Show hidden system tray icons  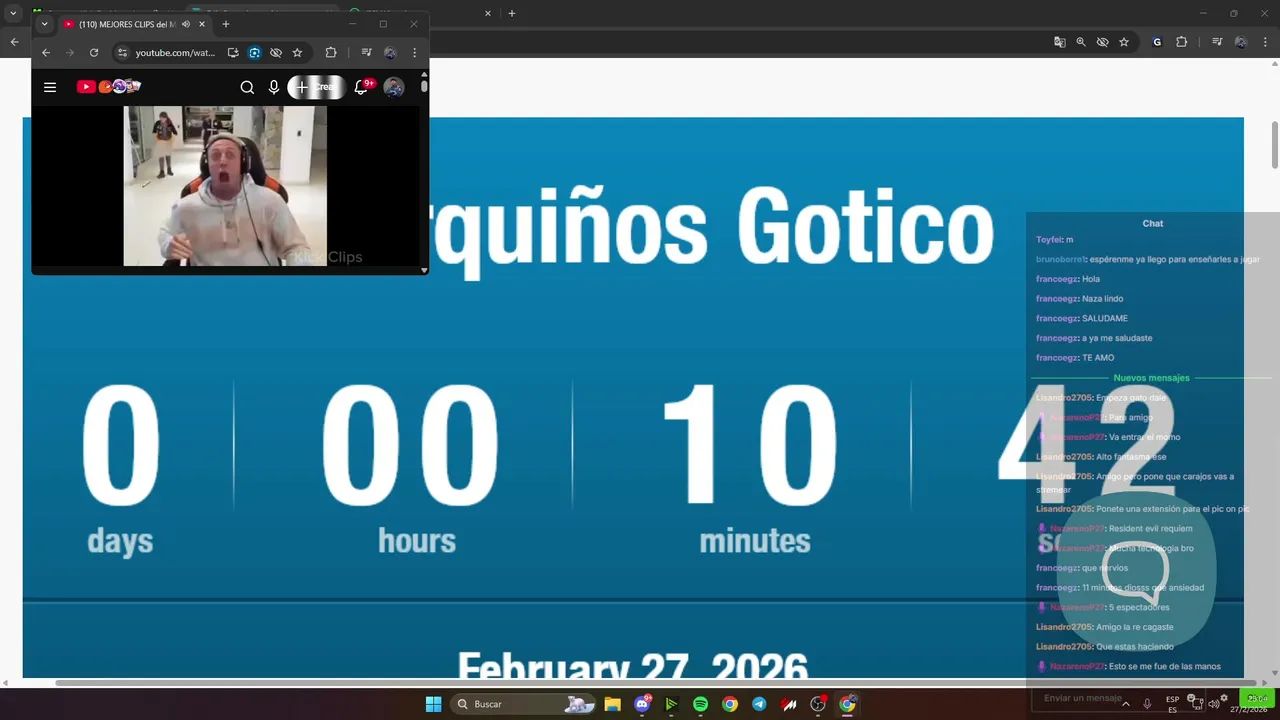coord(1126,704)
